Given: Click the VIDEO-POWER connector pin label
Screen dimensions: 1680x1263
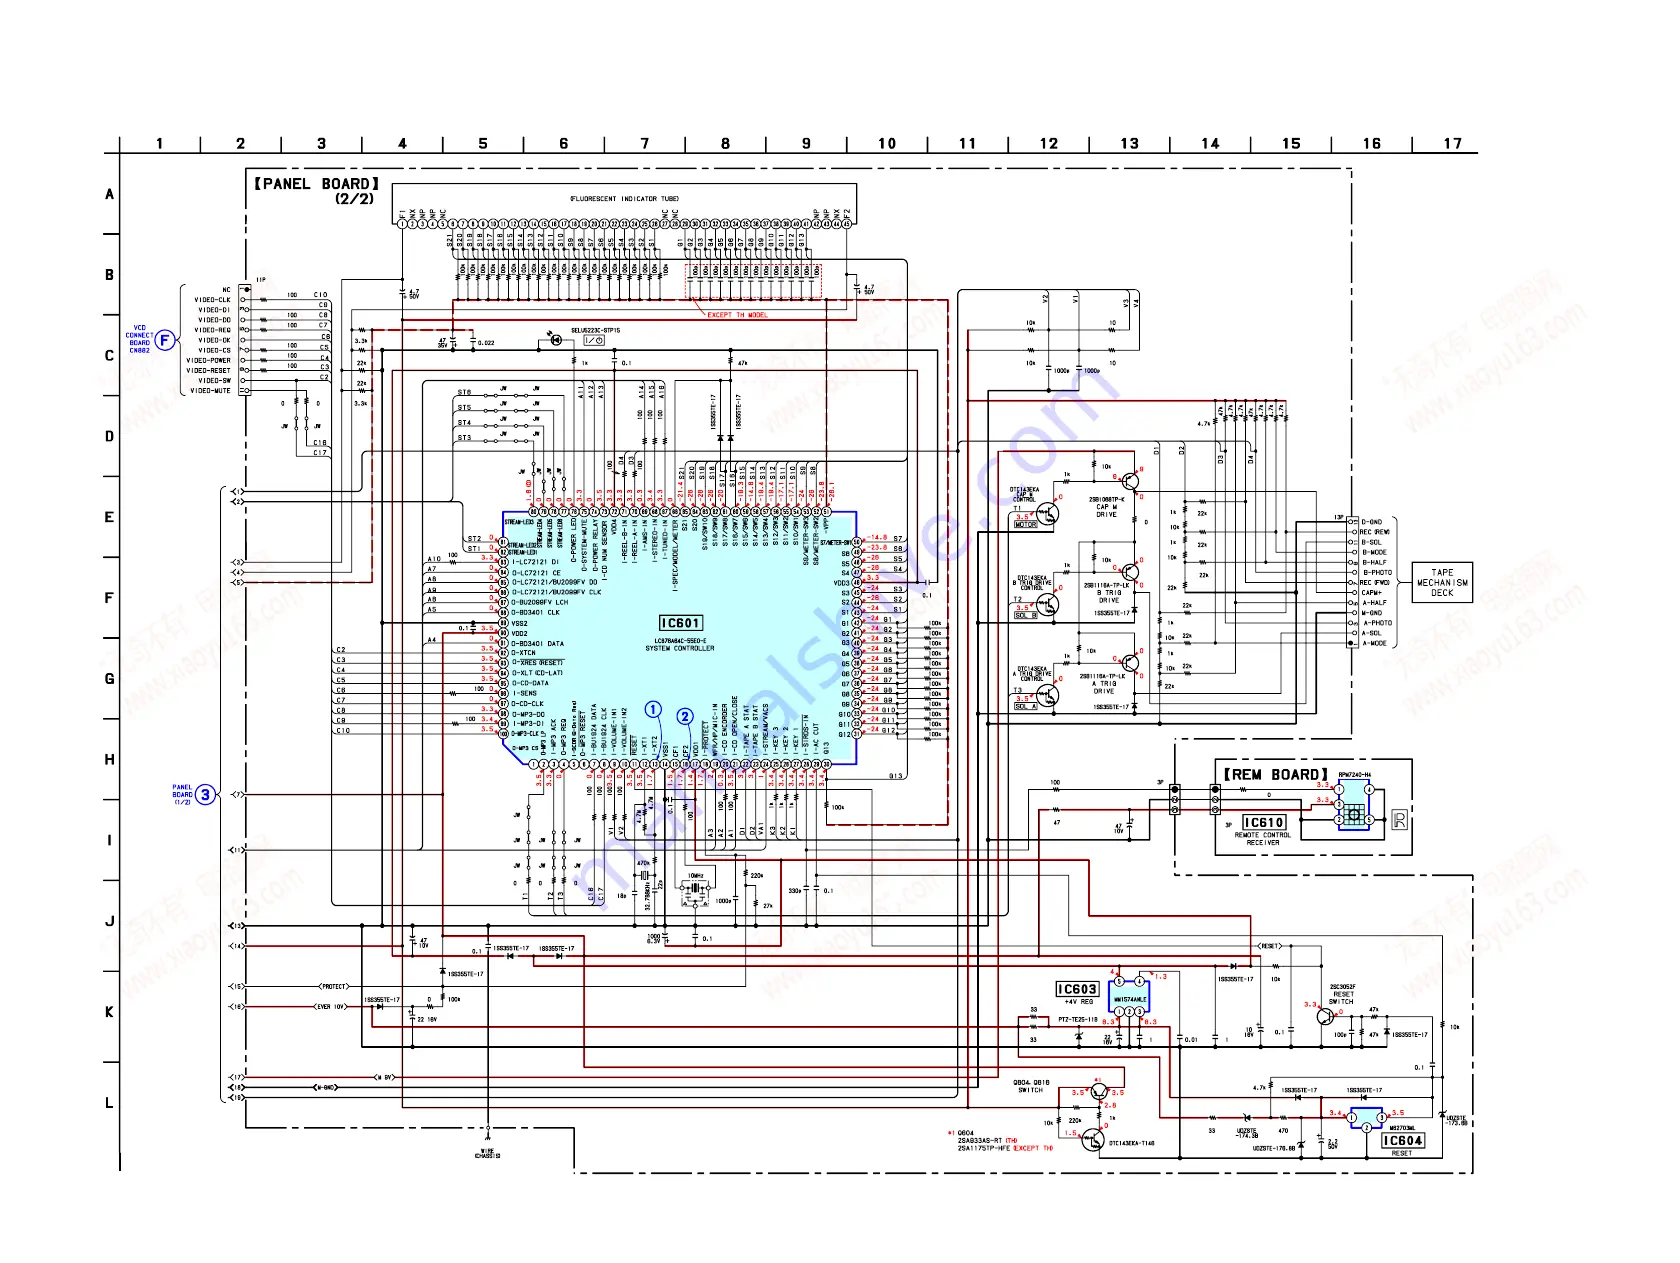Looking at the screenshot, I should point(208,361).
